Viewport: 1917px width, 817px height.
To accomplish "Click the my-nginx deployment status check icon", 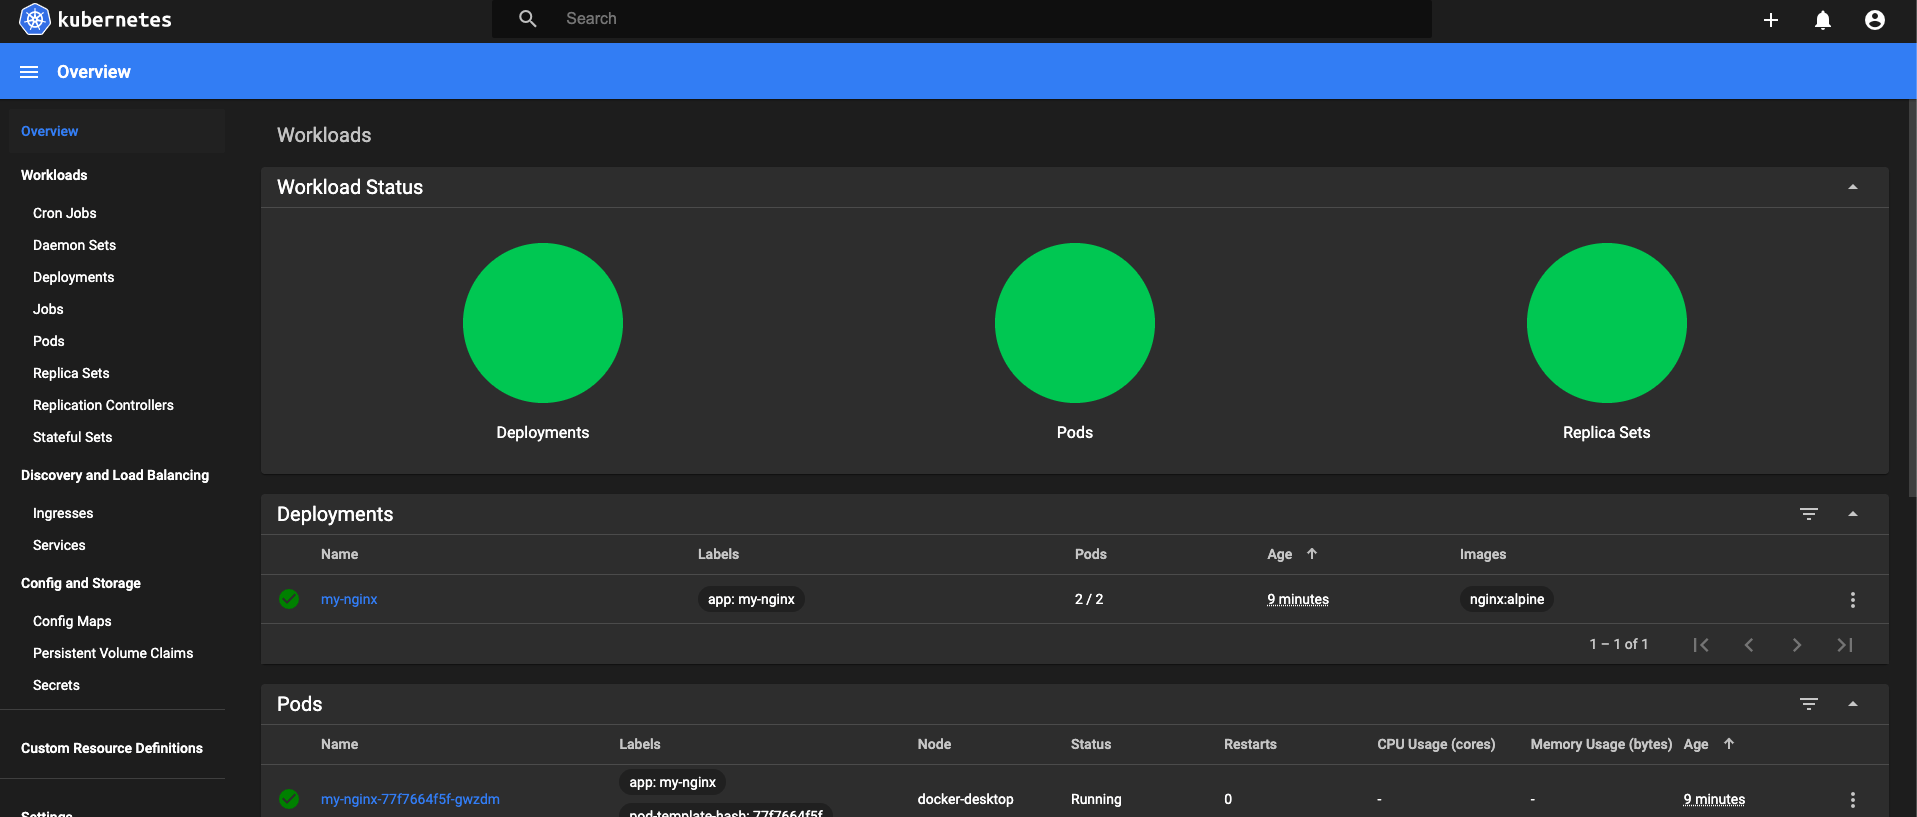I will pyautogui.click(x=289, y=599).
